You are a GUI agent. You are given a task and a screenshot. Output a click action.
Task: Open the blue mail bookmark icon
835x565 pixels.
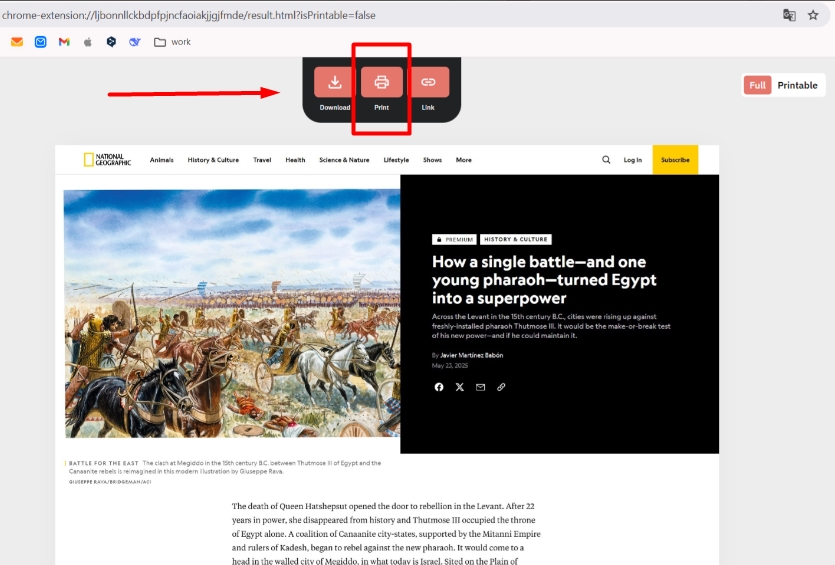pyautogui.click(x=40, y=42)
